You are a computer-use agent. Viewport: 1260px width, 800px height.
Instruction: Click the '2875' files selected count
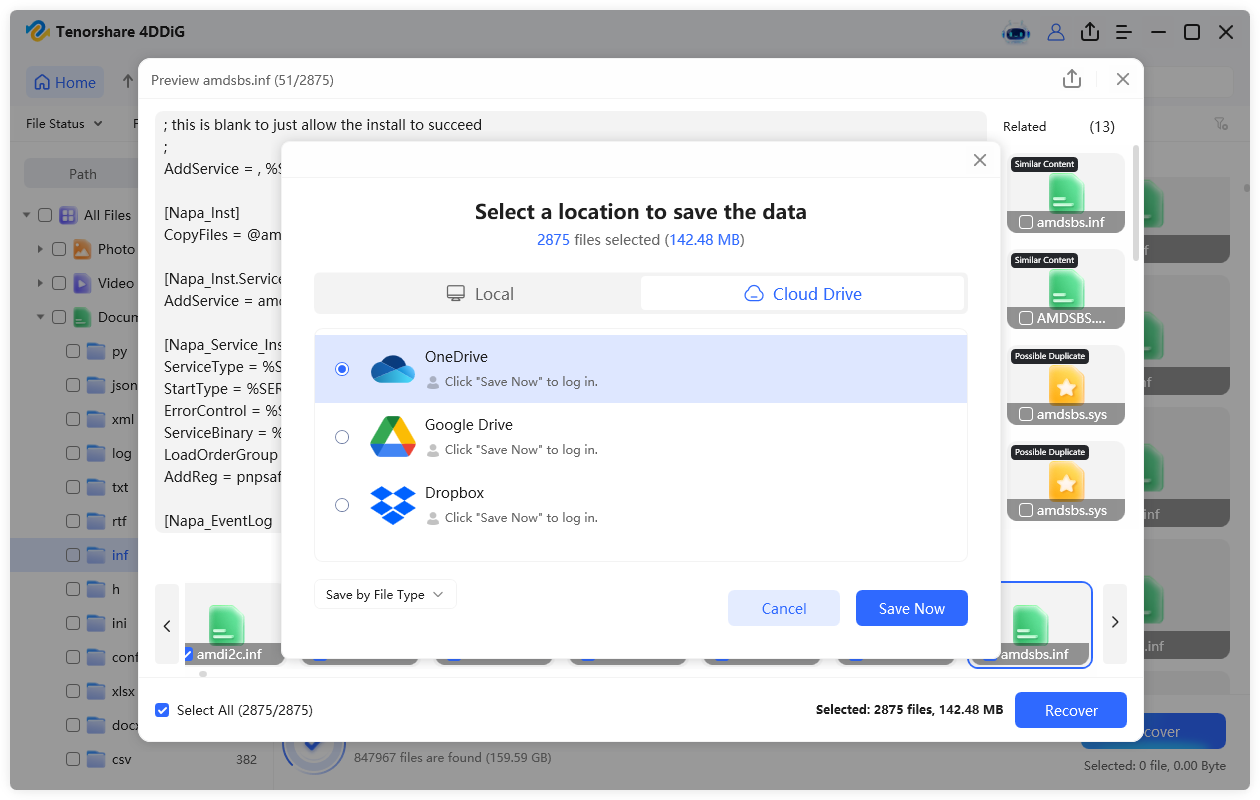(x=553, y=240)
